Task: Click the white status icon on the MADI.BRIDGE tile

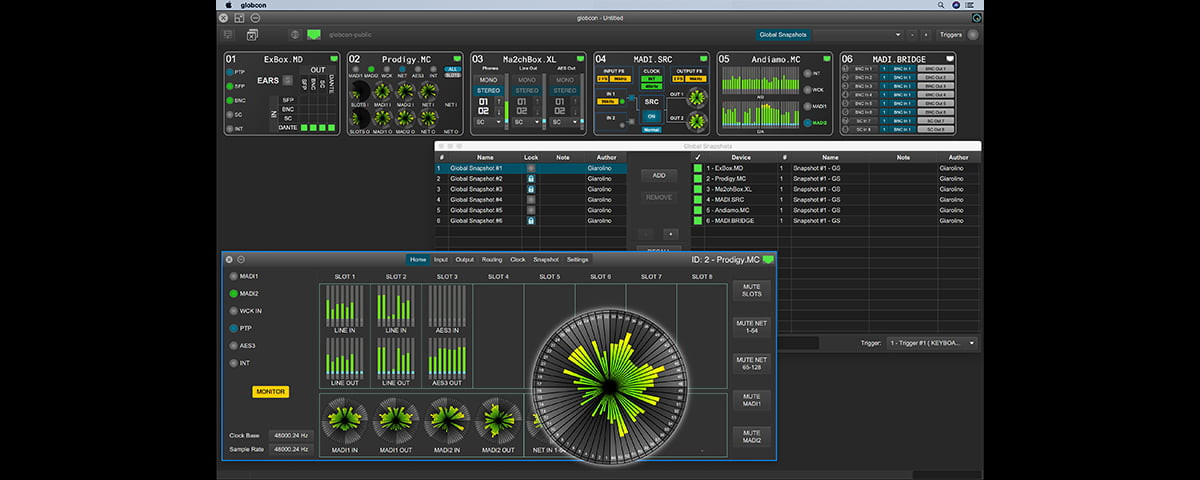Action: pyautogui.click(x=950, y=59)
